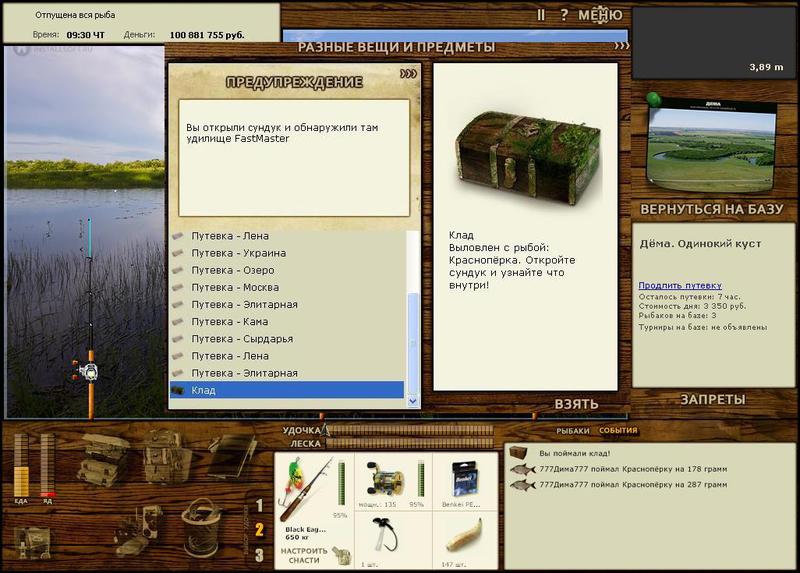This screenshot has width=800, height=573.
Task: Click Осталось путевки: 7 час. text
Action: point(690,296)
